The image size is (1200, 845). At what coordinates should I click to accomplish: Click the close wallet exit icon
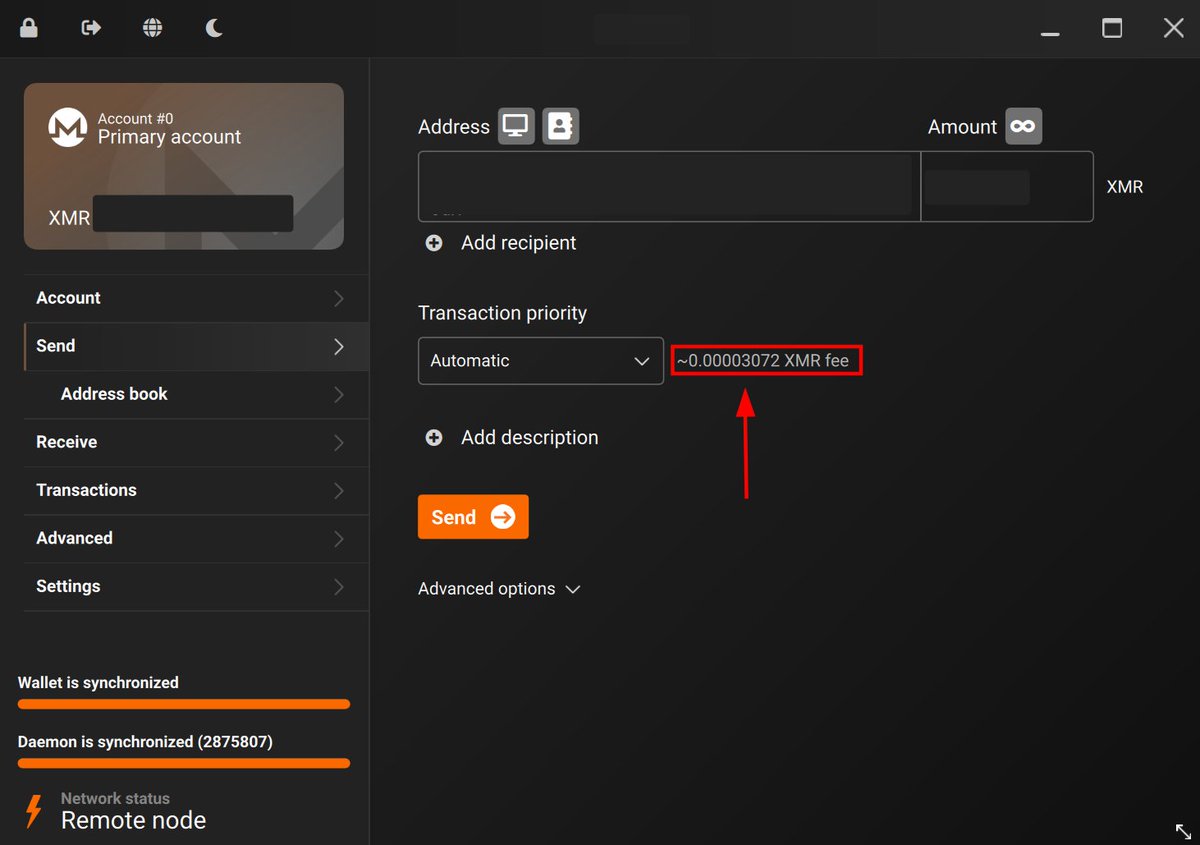[x=91, y=28]
